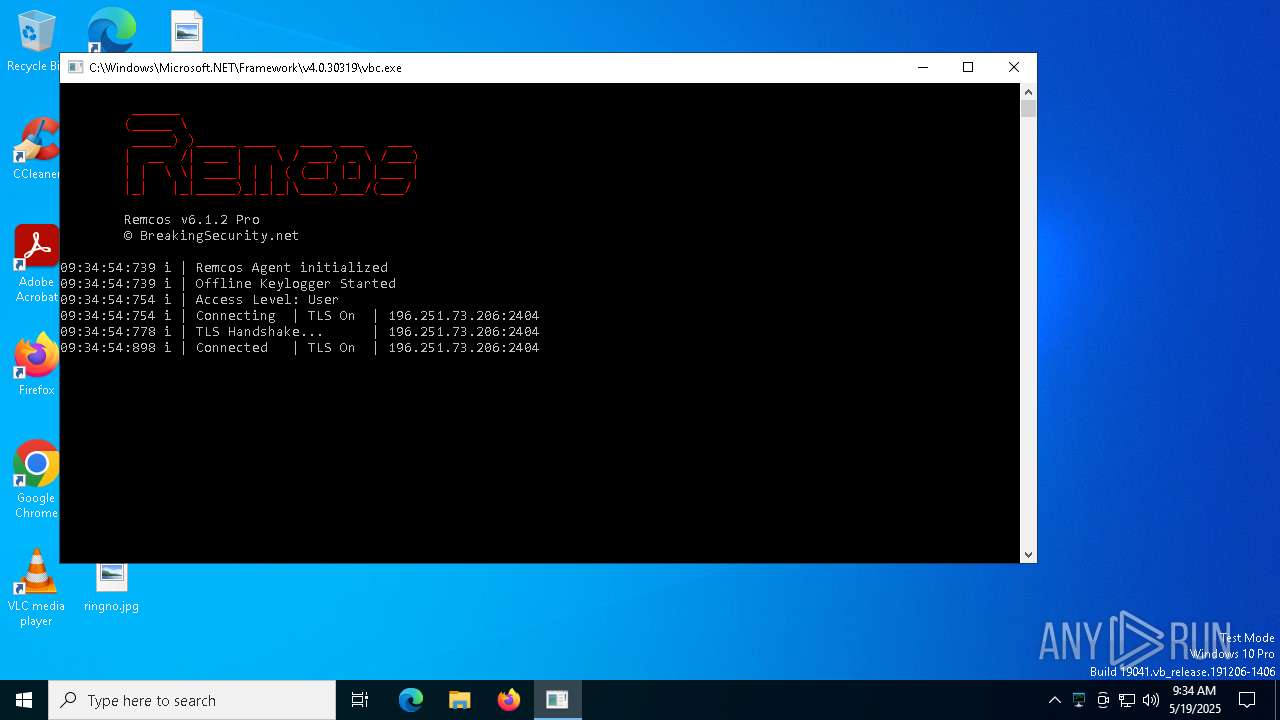Screen dimensions: 1280x720
Task: Open Task View on the taskbar
Action: point(360,700)
